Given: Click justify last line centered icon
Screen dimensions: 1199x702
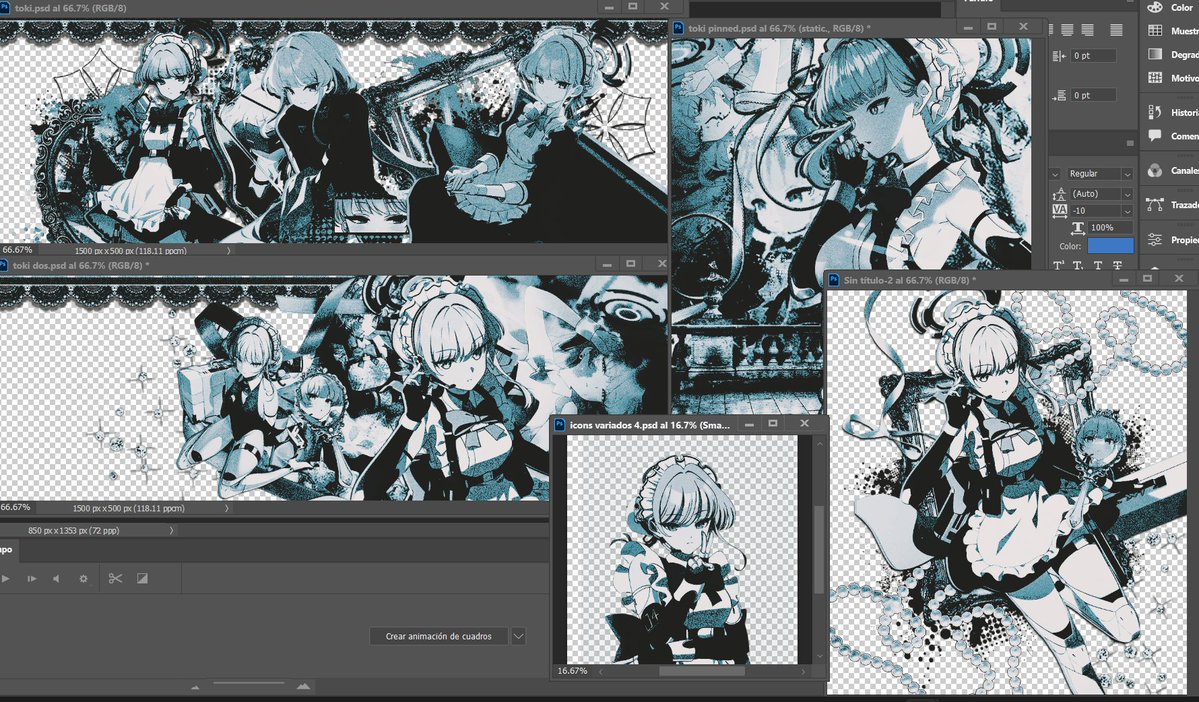Looking at the screenshot, I should point(1067,30).
